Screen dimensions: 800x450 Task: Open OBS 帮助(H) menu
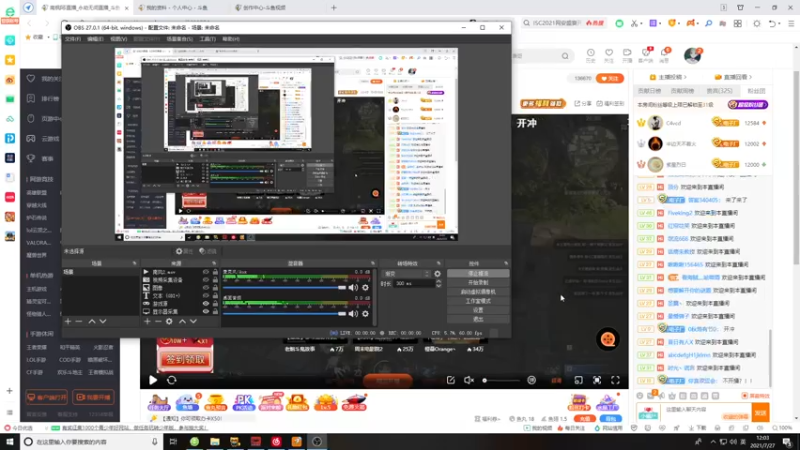(x=231, y=39)
